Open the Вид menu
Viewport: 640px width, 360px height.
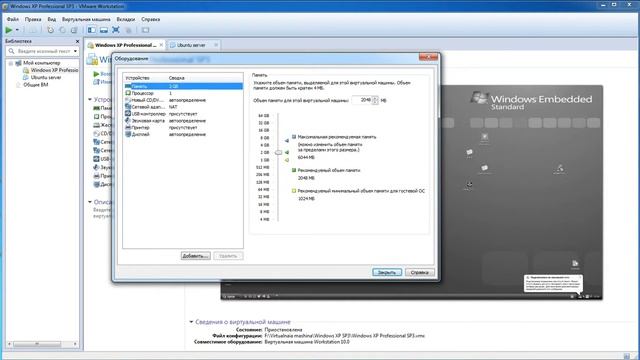(x=51, y=19)
